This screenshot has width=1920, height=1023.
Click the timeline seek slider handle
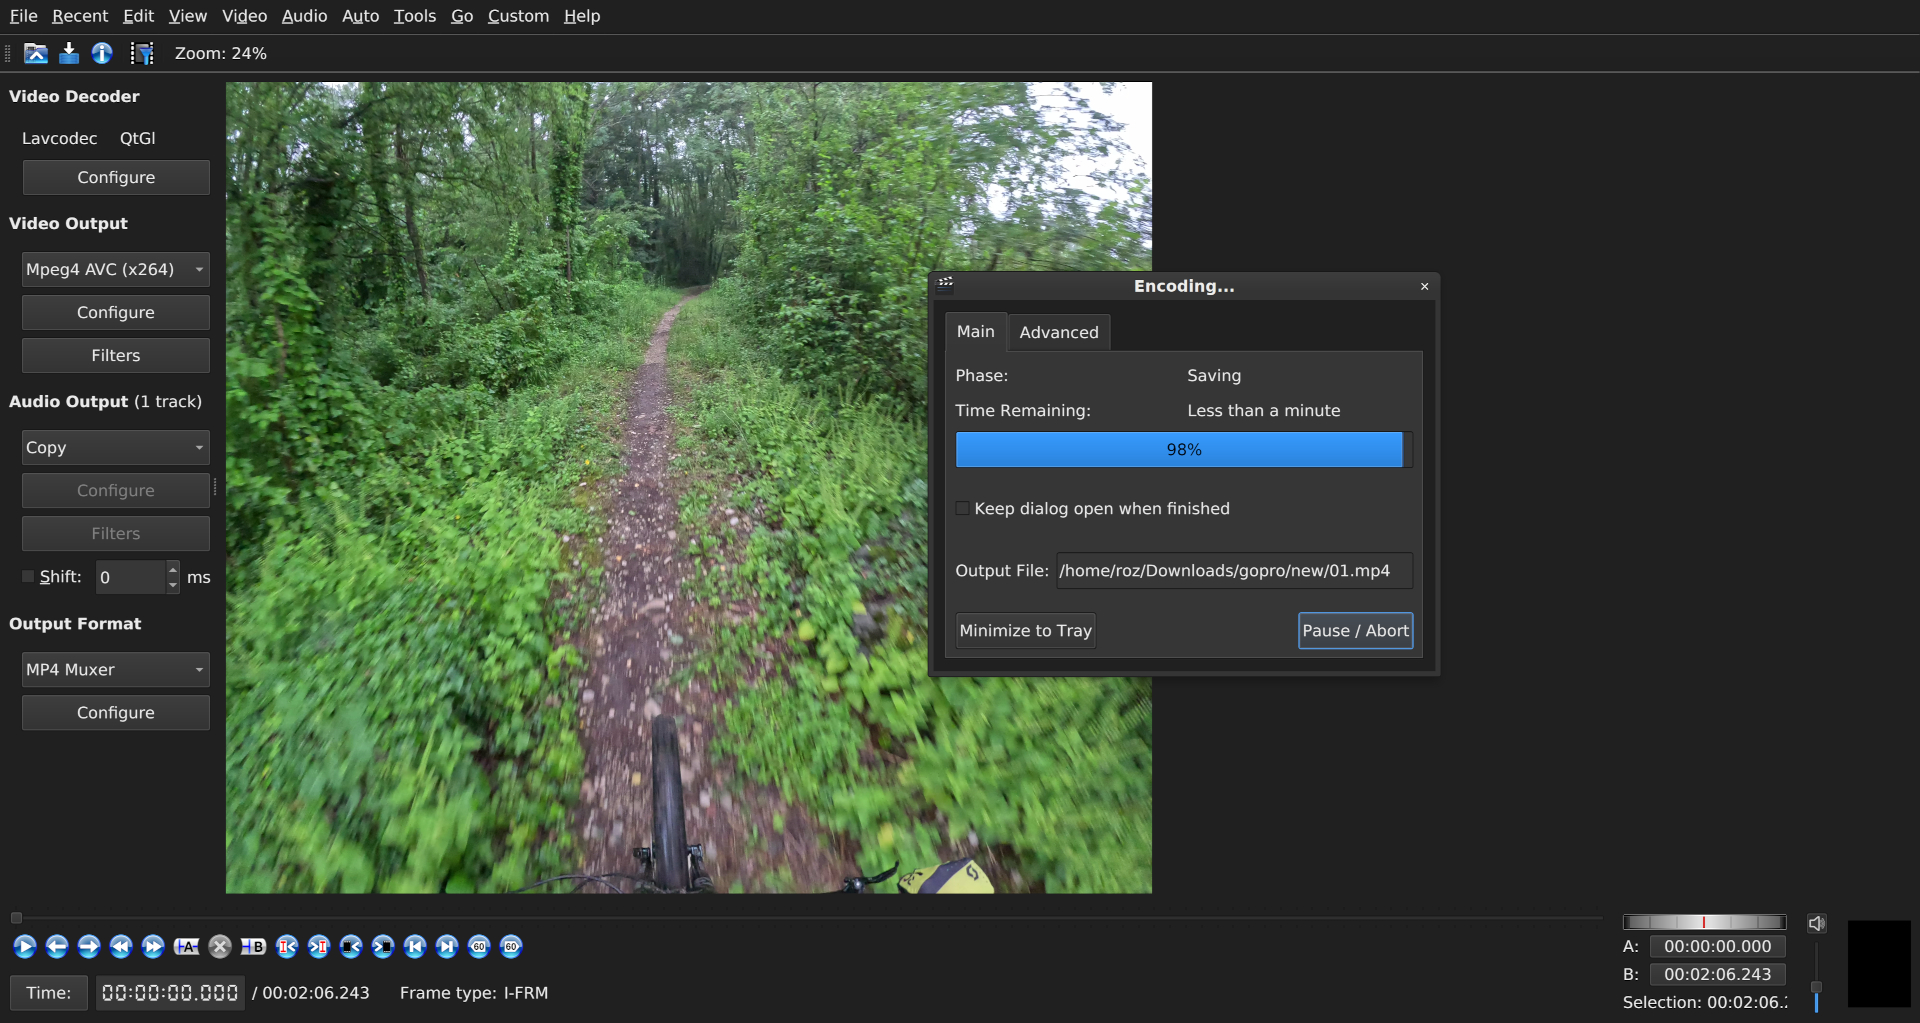click(16, 918)
